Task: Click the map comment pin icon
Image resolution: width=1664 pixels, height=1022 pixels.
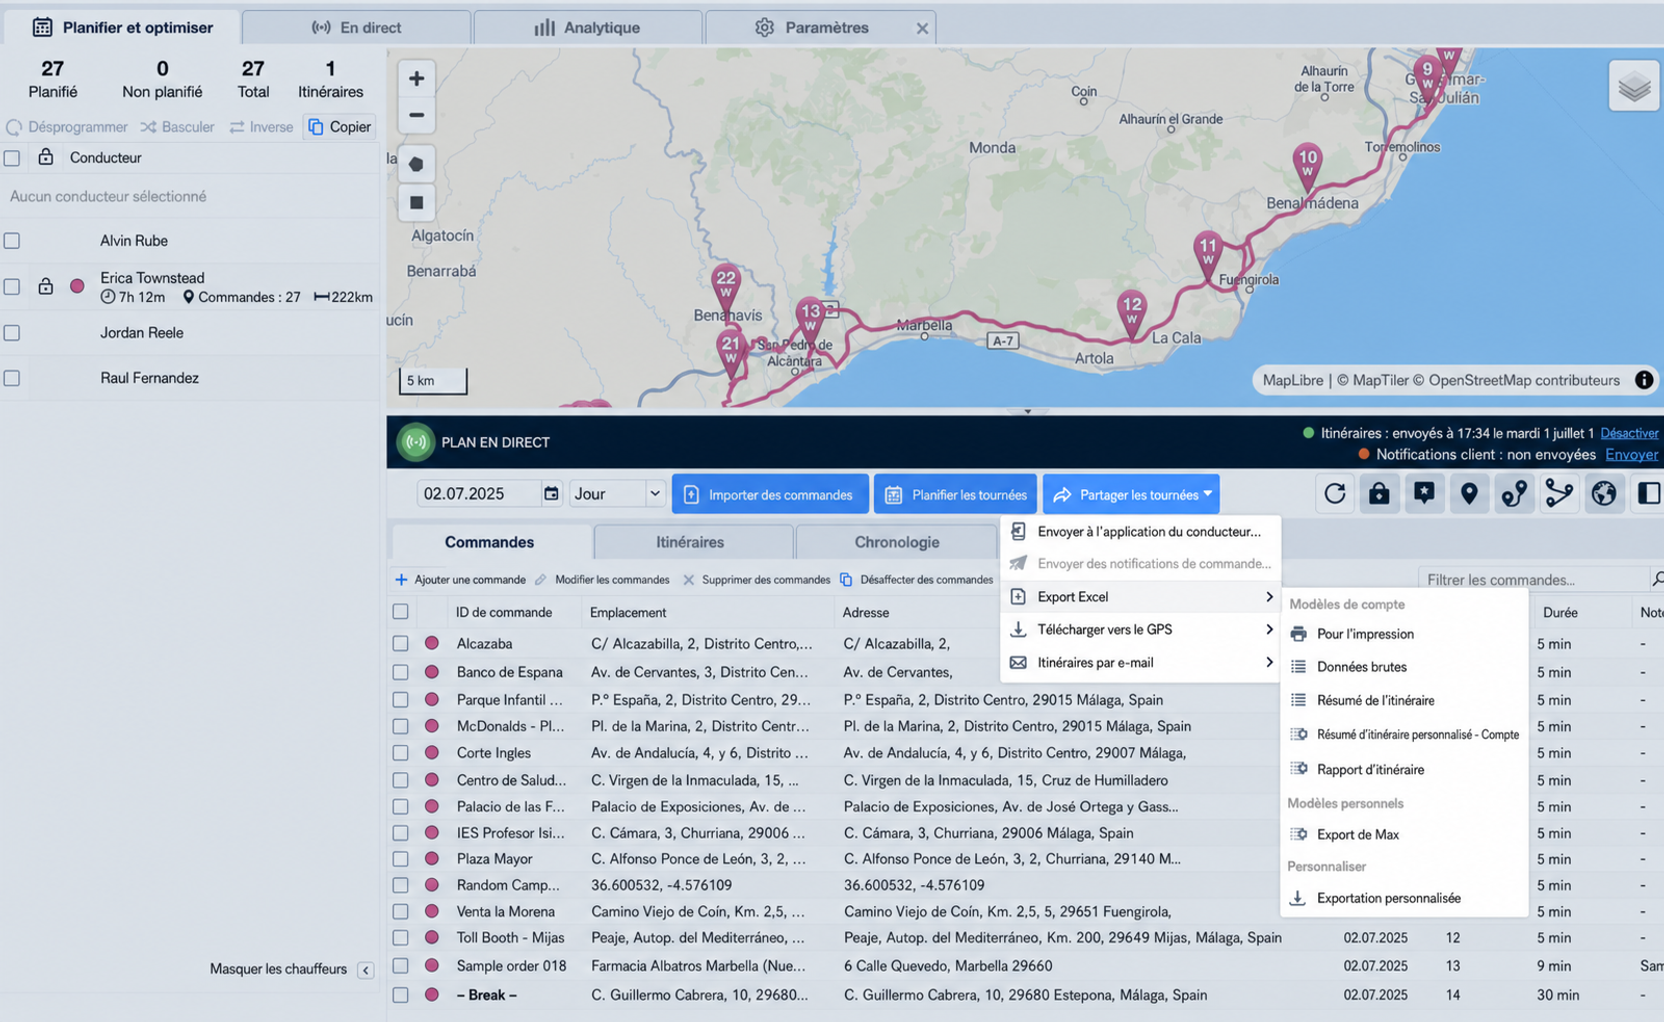Action: [x=1424, y=494]
